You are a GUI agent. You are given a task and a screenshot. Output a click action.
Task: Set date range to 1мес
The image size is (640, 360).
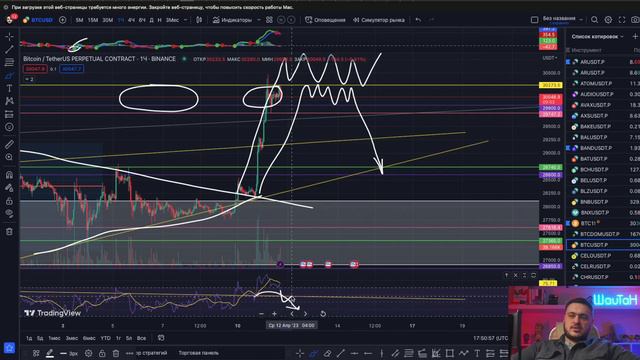tap(54, 338)
